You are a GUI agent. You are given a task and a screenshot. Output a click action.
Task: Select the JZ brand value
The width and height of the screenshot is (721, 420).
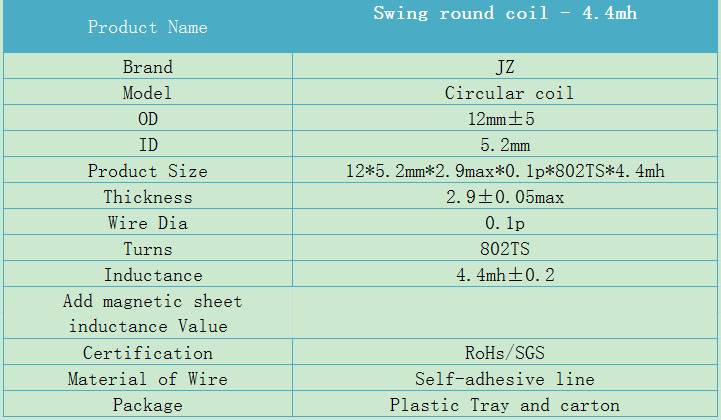pos(505,67)
